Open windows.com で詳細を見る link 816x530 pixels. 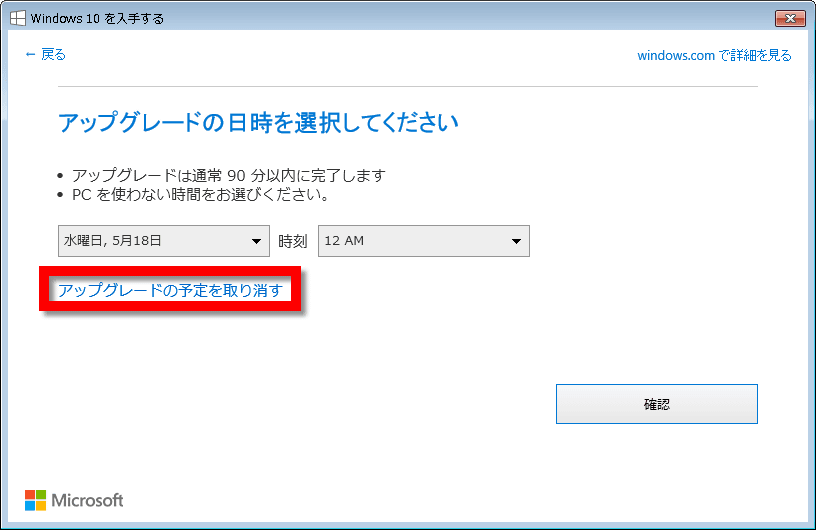pyautogui.click(x=714, y=55)
